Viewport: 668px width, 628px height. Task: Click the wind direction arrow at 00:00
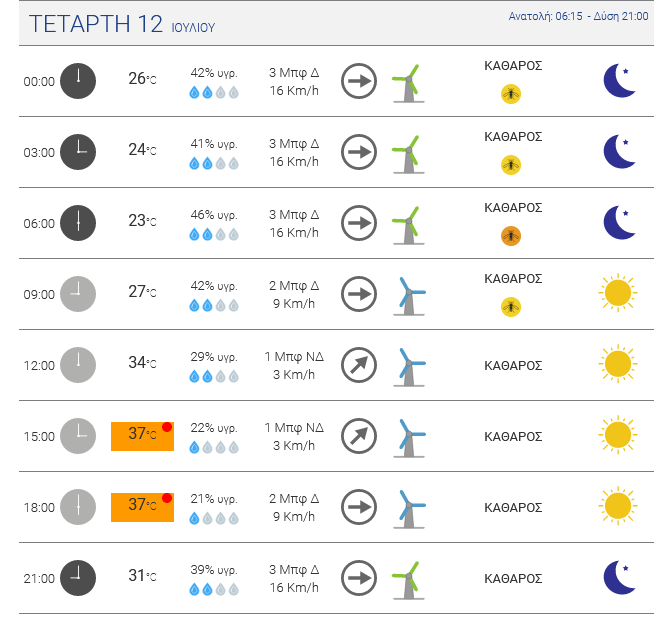click(x=359, y=81)
